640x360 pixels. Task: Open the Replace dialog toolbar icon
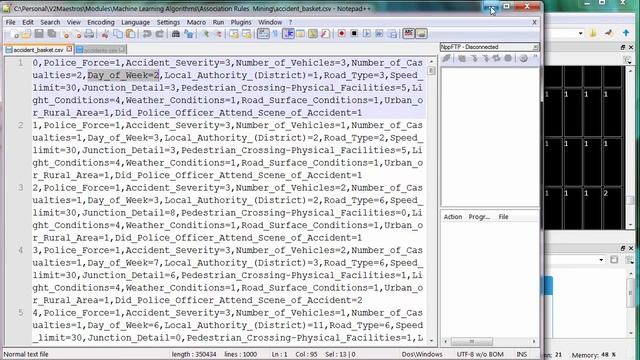coord(189,34)
